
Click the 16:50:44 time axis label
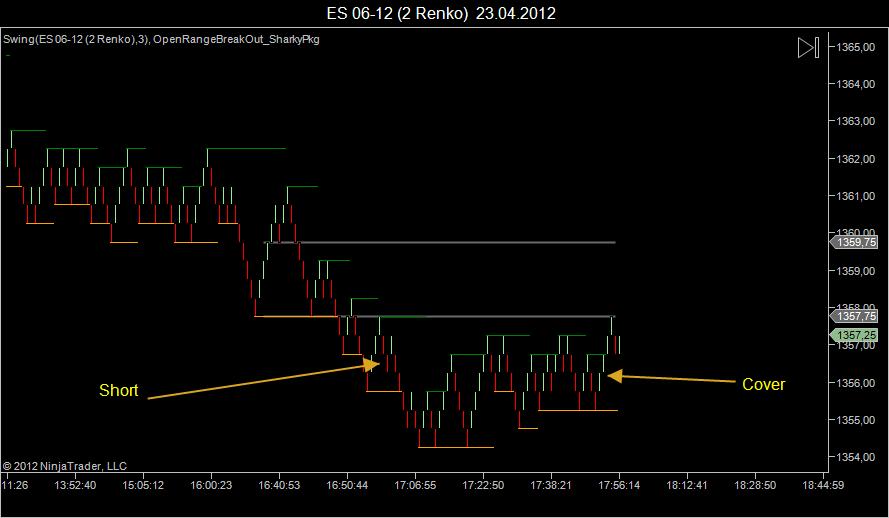click(x=347, y=485)
